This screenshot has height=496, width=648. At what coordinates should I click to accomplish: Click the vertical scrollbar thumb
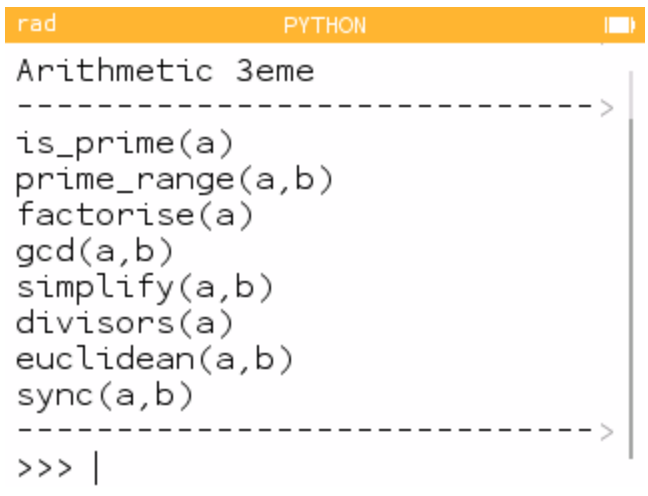(x=631, y=289)
